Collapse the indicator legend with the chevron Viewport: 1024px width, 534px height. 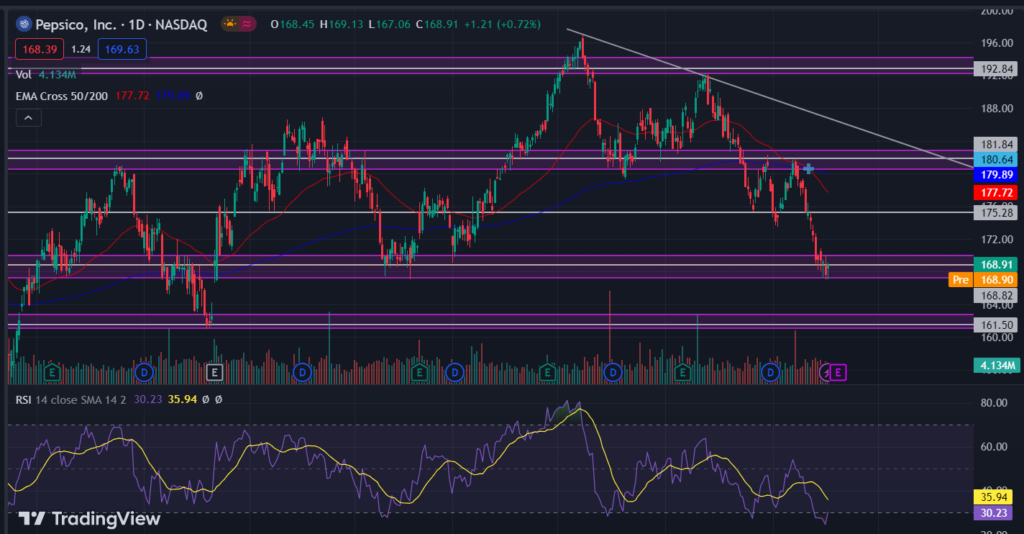[x=28, y=118]
